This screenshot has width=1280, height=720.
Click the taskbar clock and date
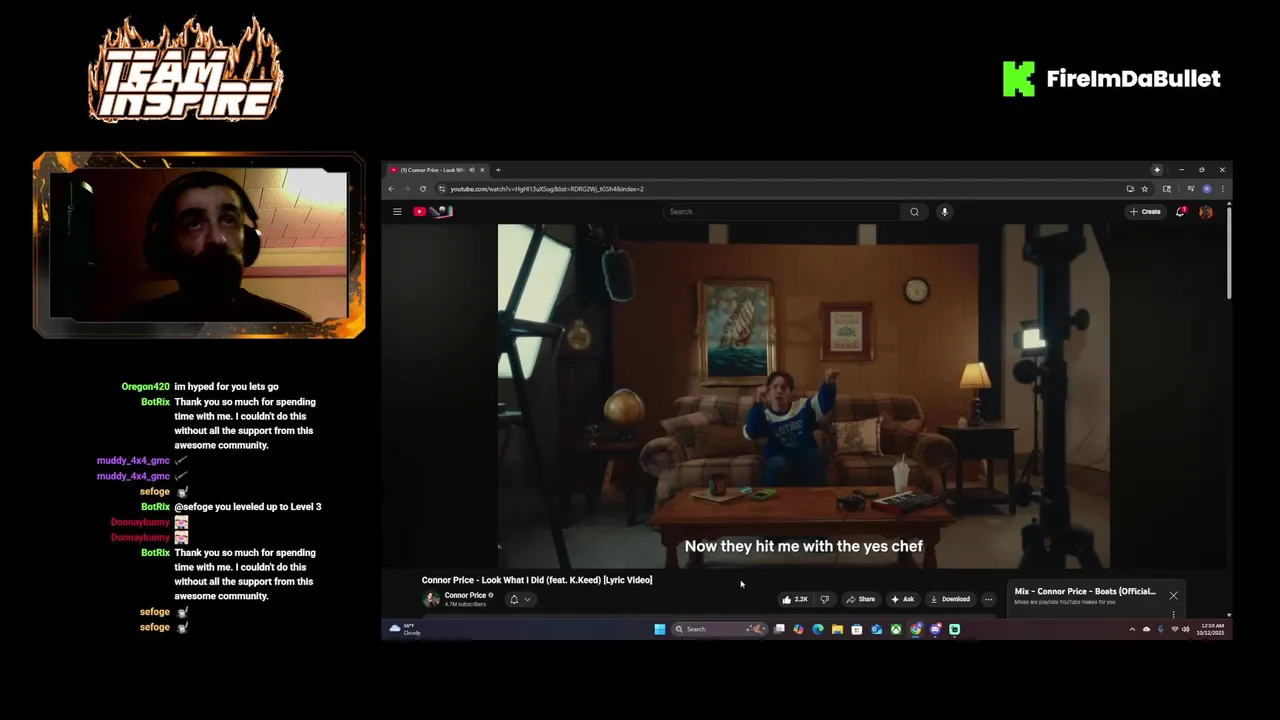point(1210,629)
